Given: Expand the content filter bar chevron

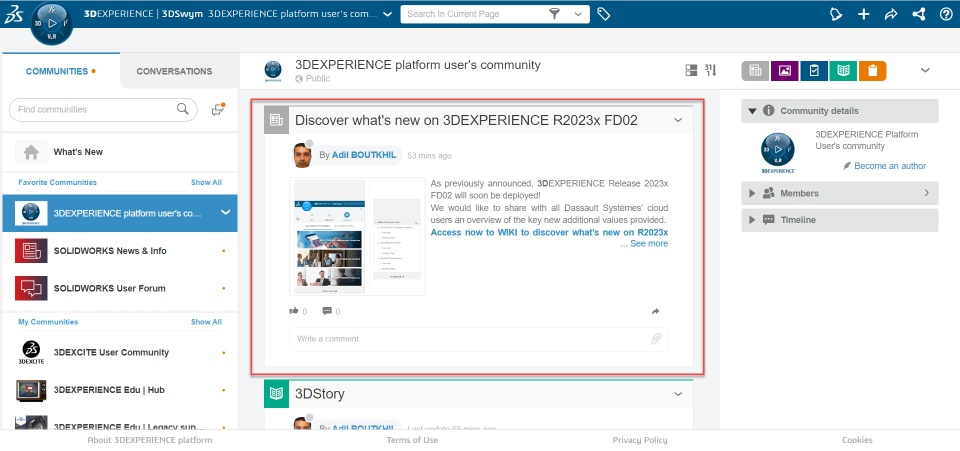Looking at the screenshot, I should click(x=925, y=70).
